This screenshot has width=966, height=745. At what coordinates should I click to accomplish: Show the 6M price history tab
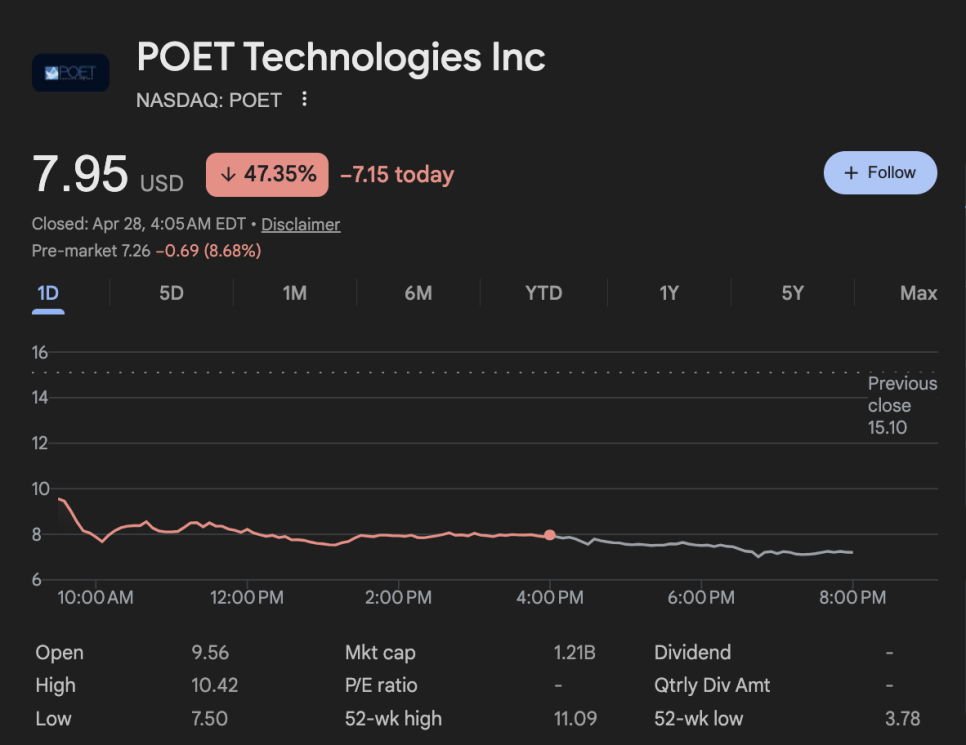[x=418, y=293]
